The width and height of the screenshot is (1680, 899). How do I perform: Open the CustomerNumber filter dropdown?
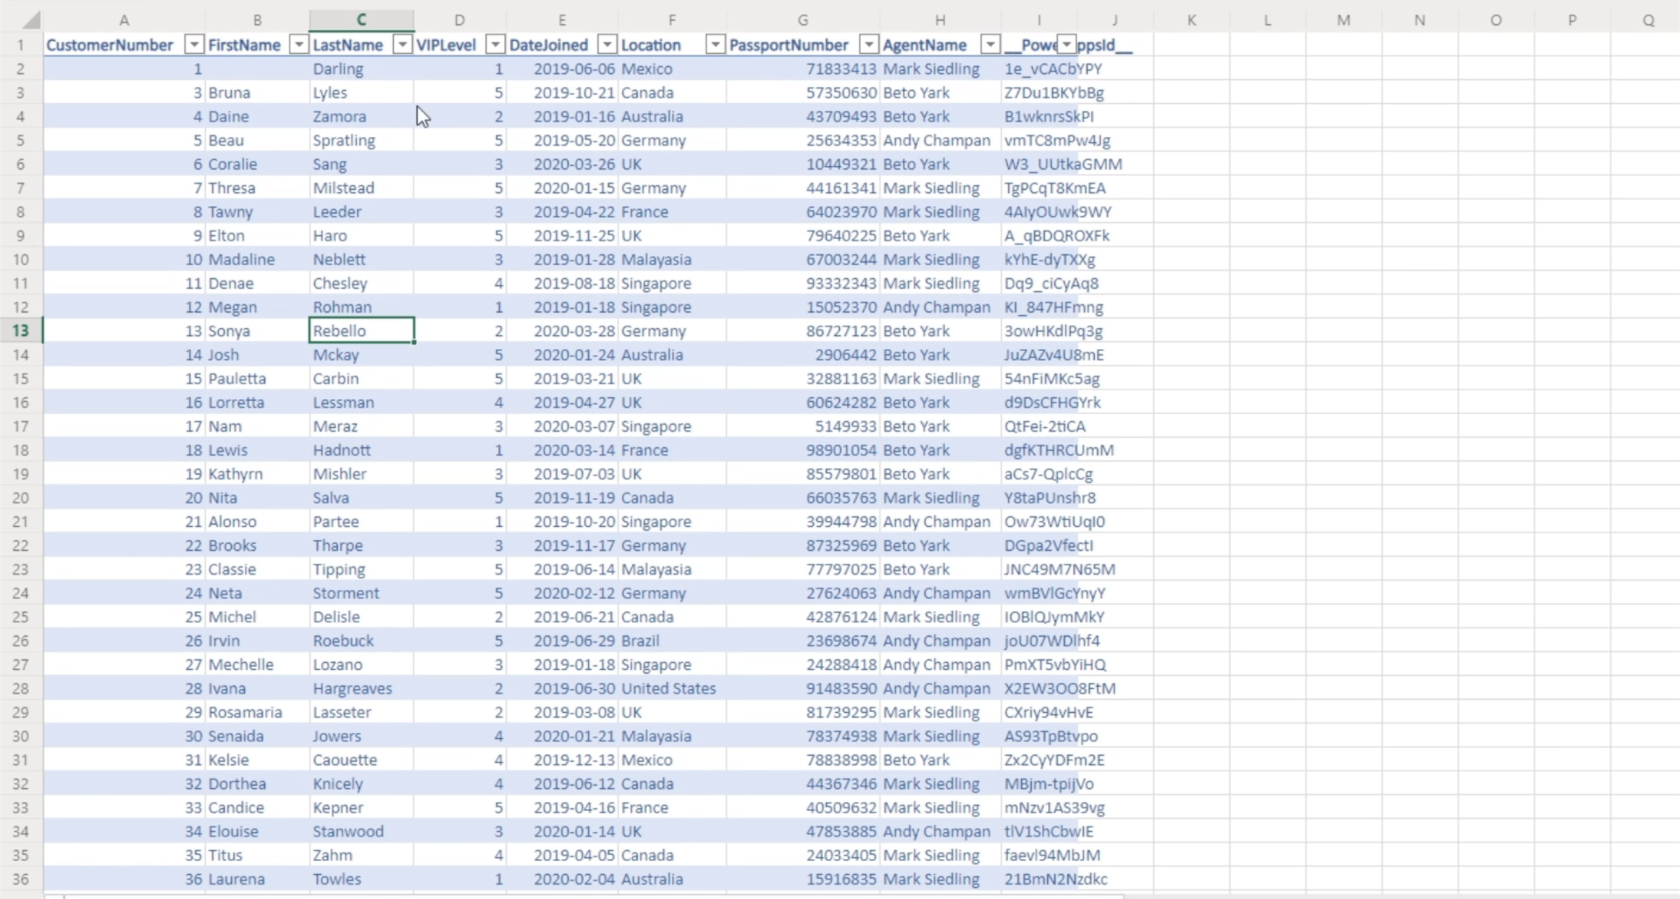(194, 45)
